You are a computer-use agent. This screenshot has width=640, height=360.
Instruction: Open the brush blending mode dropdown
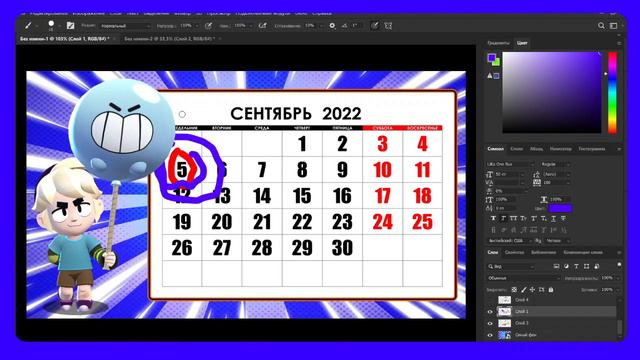125,26
